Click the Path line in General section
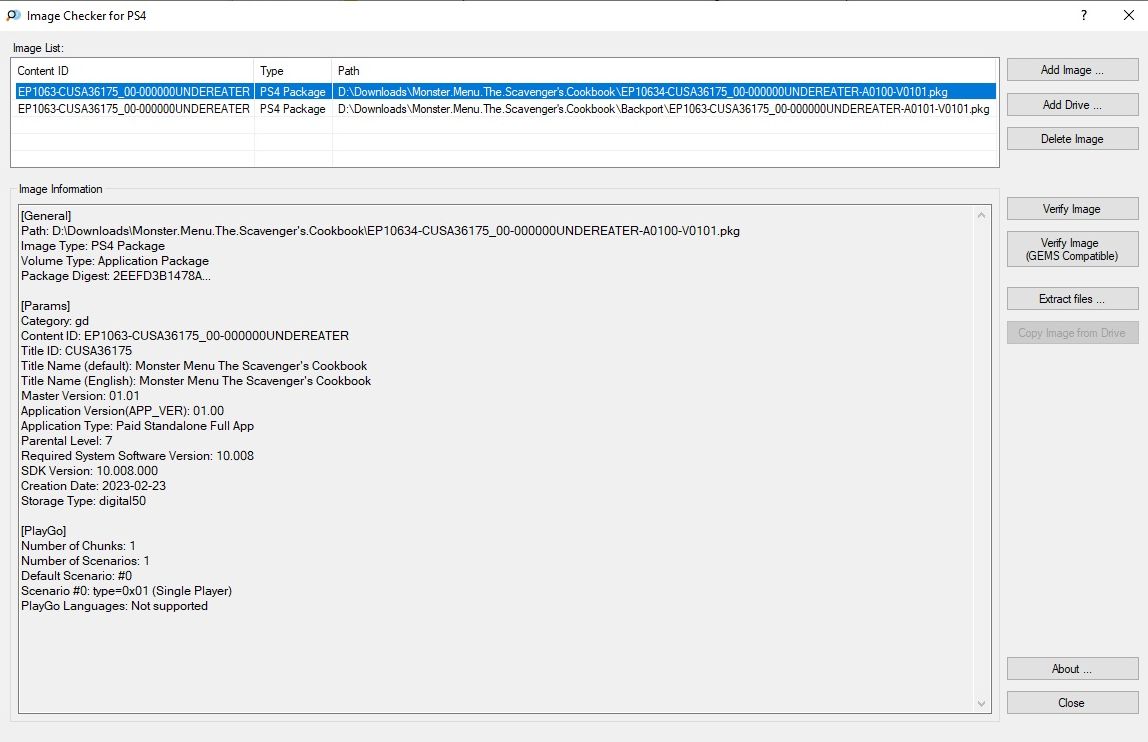The image size is (1148, 742). coord(380,231)
